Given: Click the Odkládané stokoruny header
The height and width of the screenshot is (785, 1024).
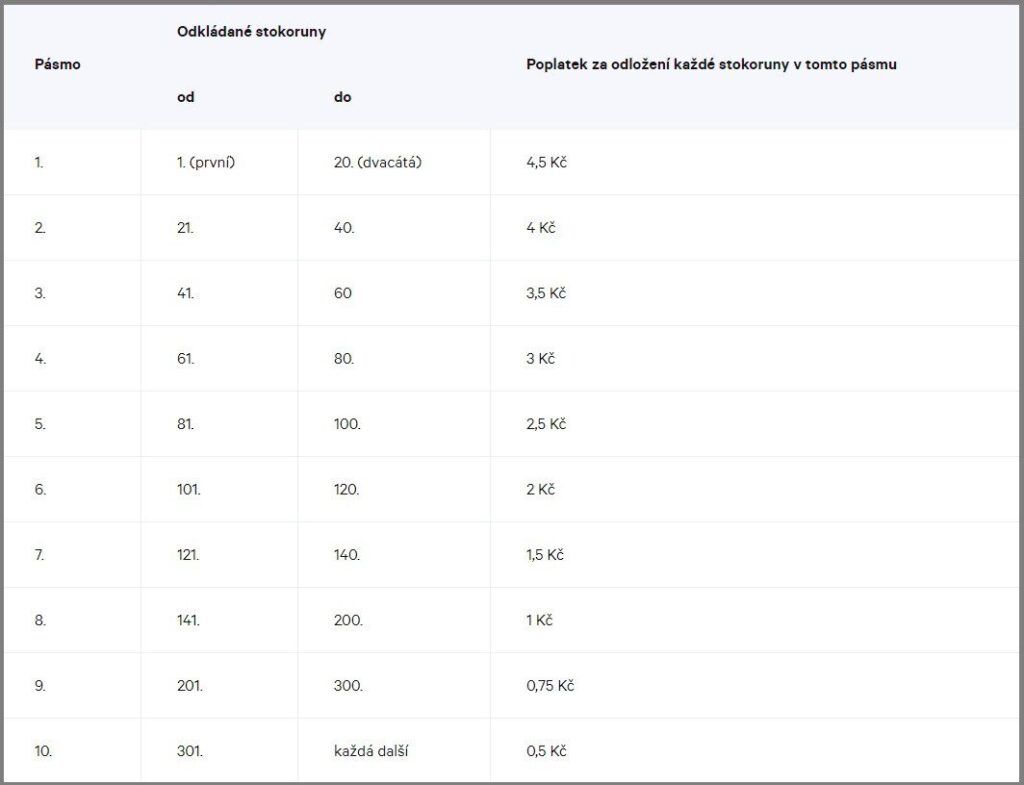Looking at the screenshot, I should point(251,32).
